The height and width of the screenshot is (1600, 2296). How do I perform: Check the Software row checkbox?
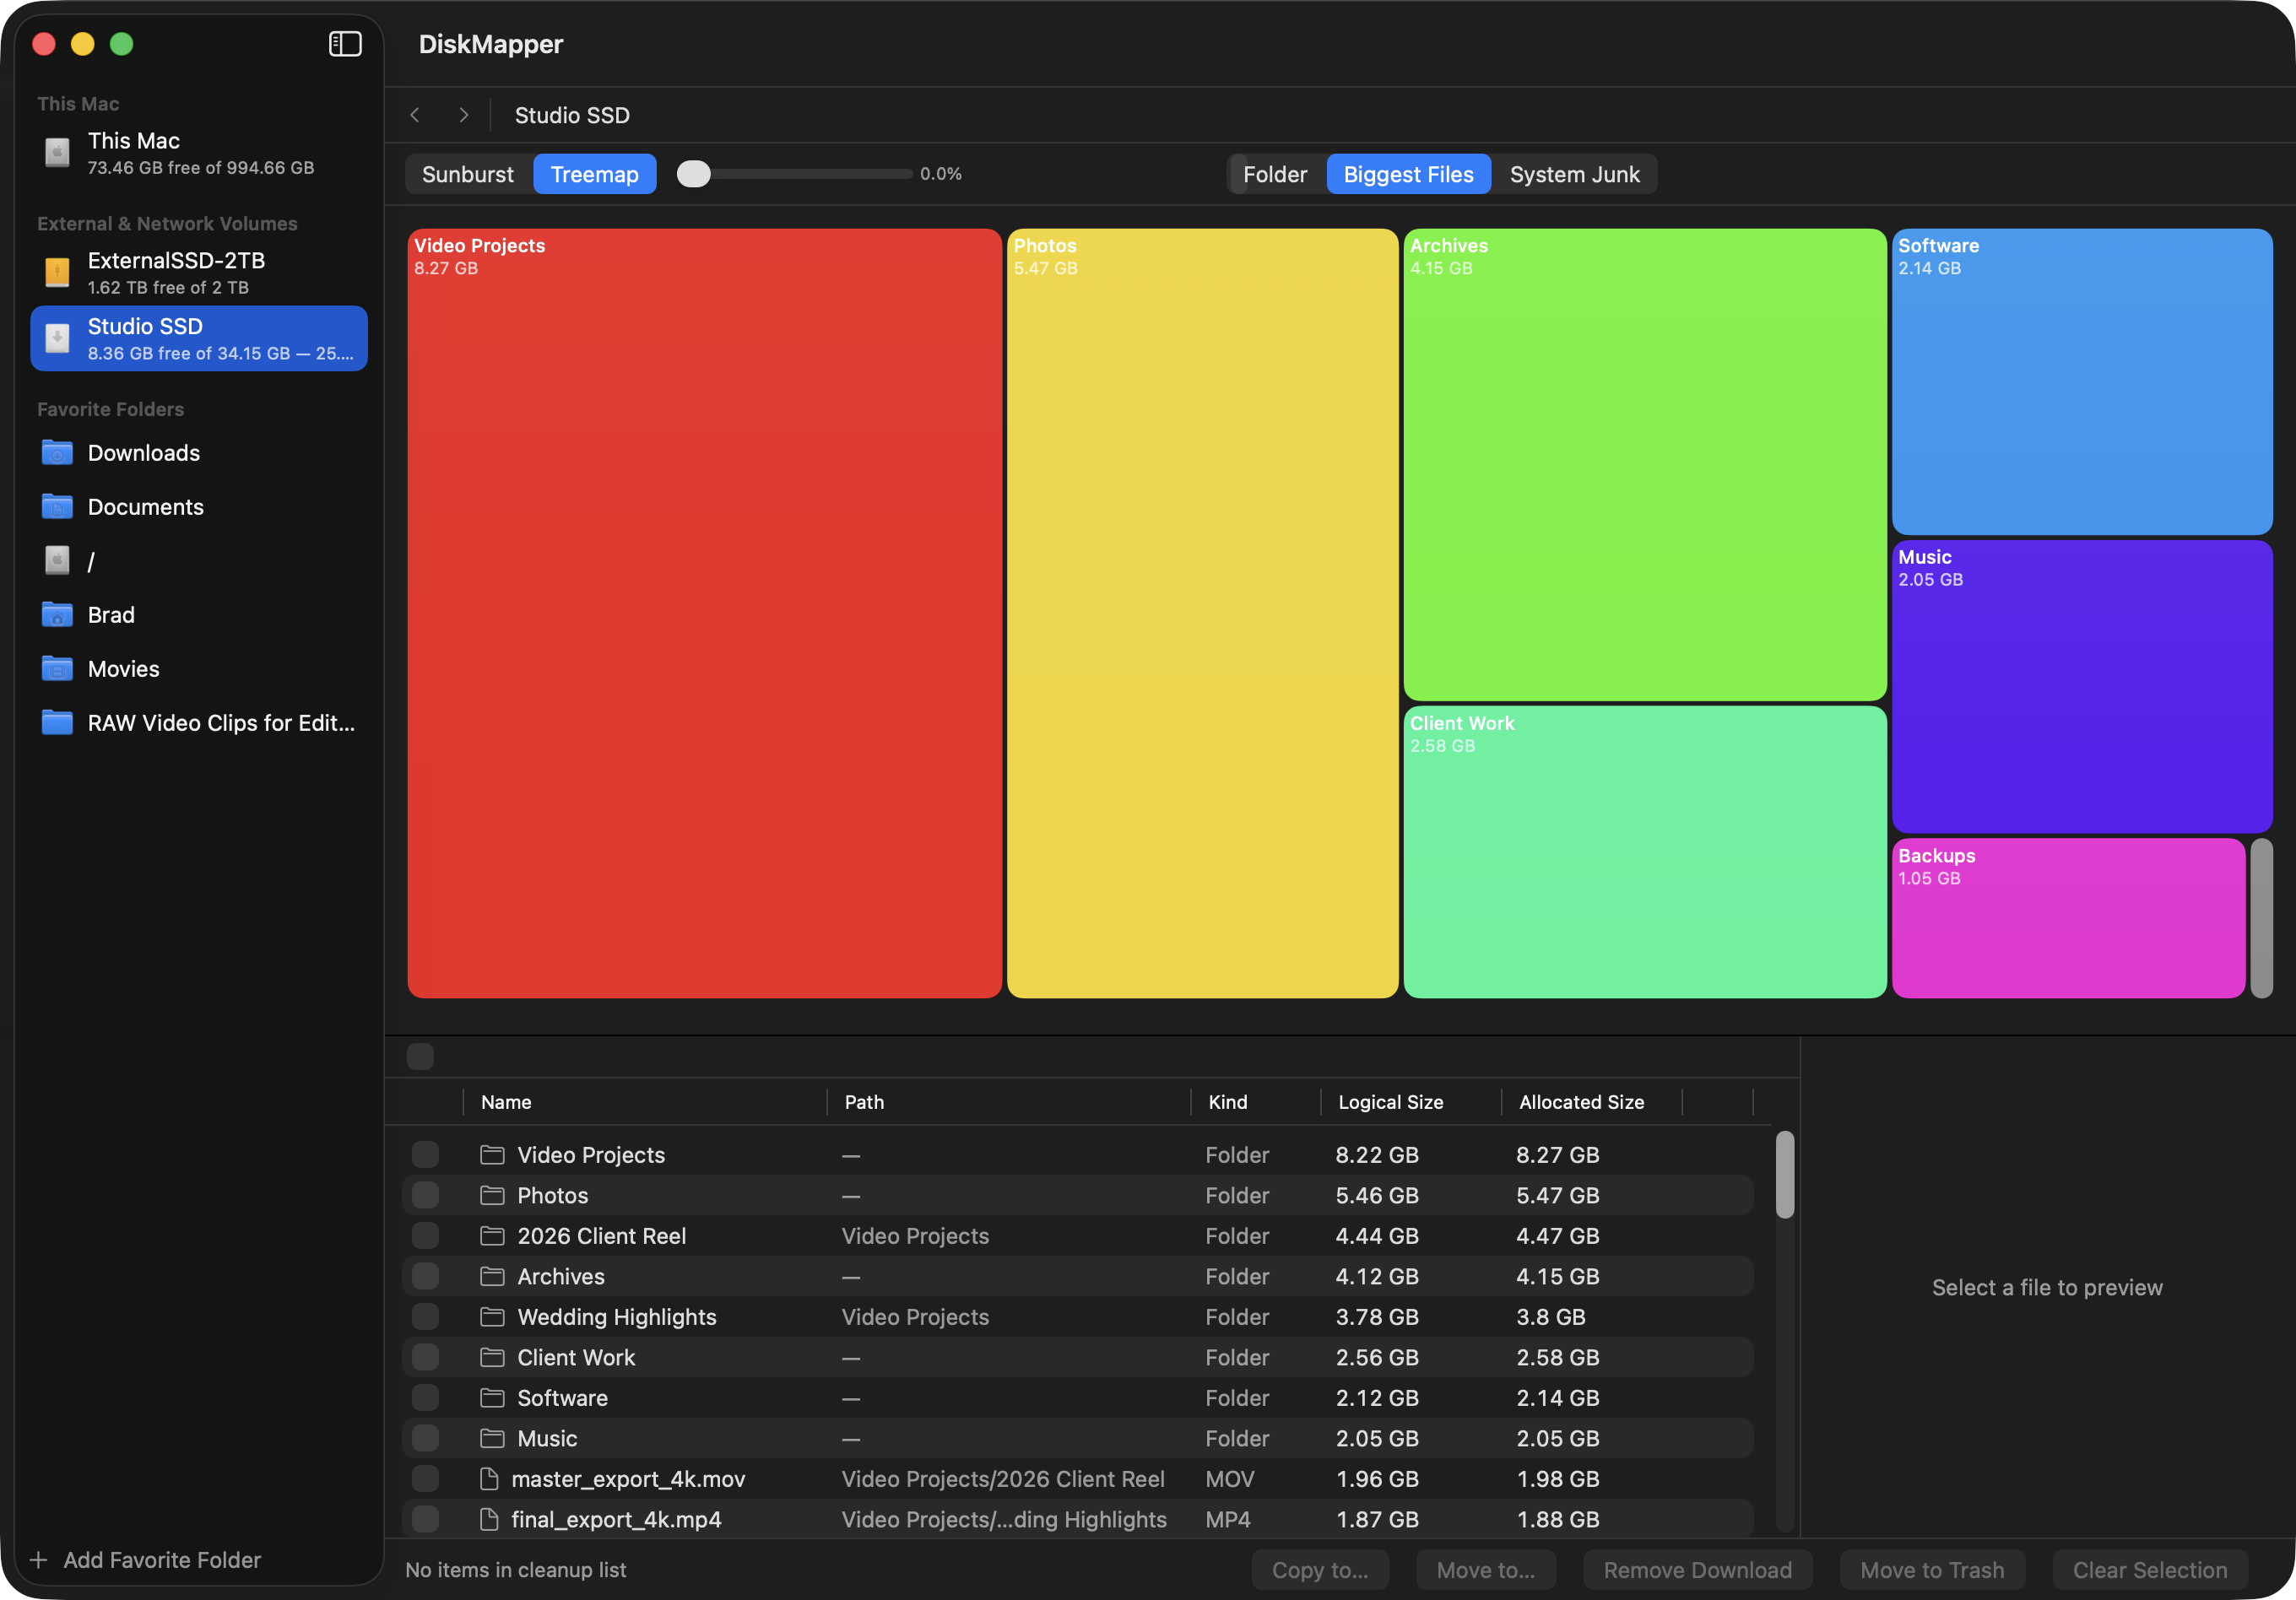point(425,1398)
